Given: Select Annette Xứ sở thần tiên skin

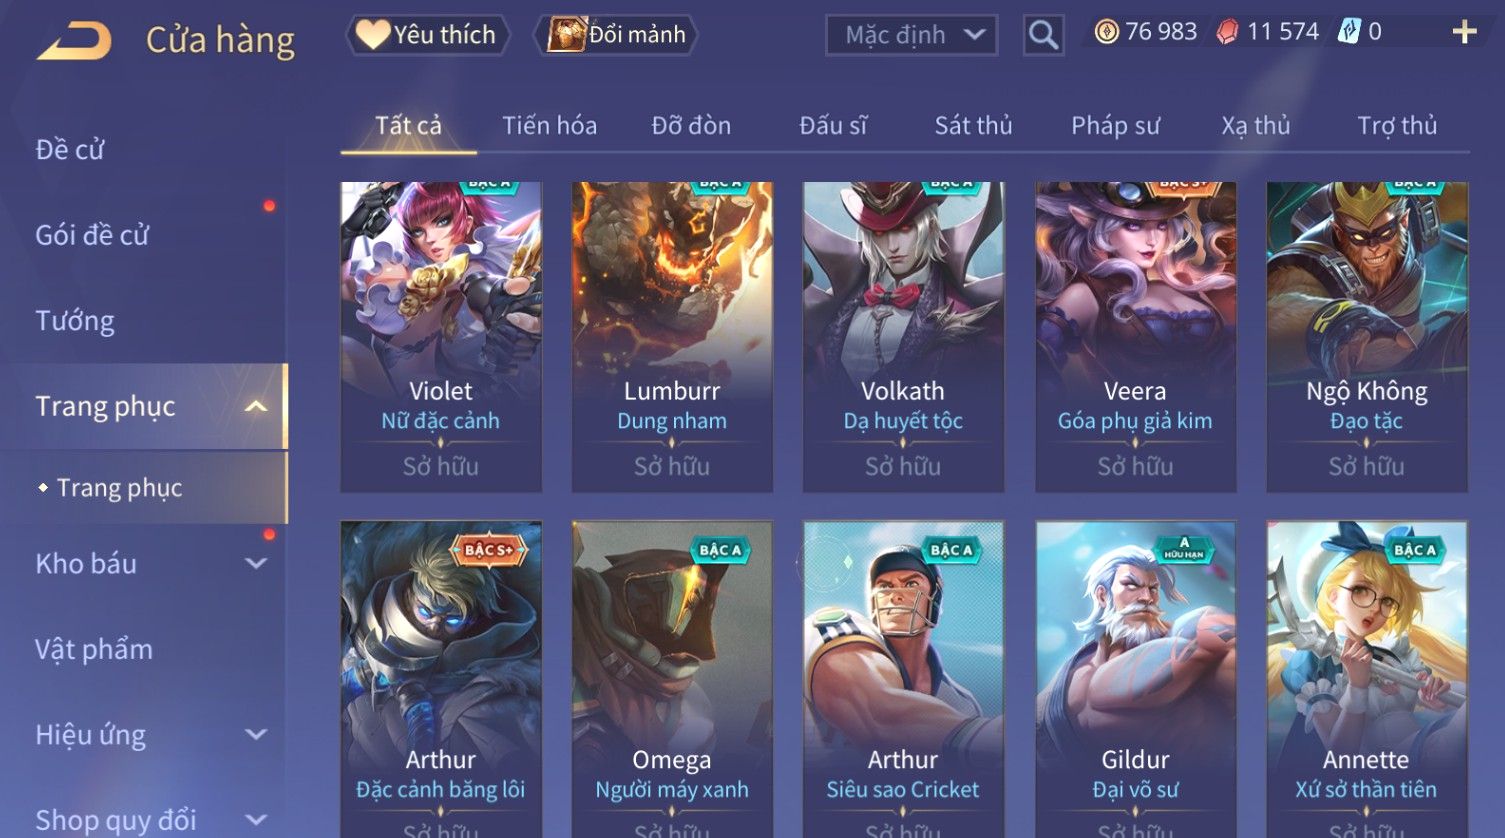Looking at the screenshot, I should coord(1367,679).
